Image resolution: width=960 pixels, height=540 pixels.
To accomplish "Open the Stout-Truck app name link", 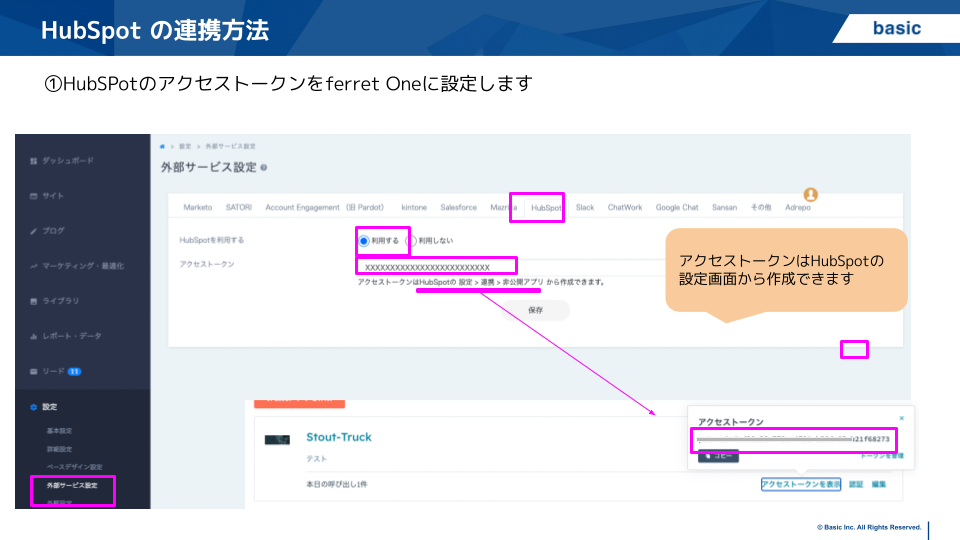I will point(339,437).
